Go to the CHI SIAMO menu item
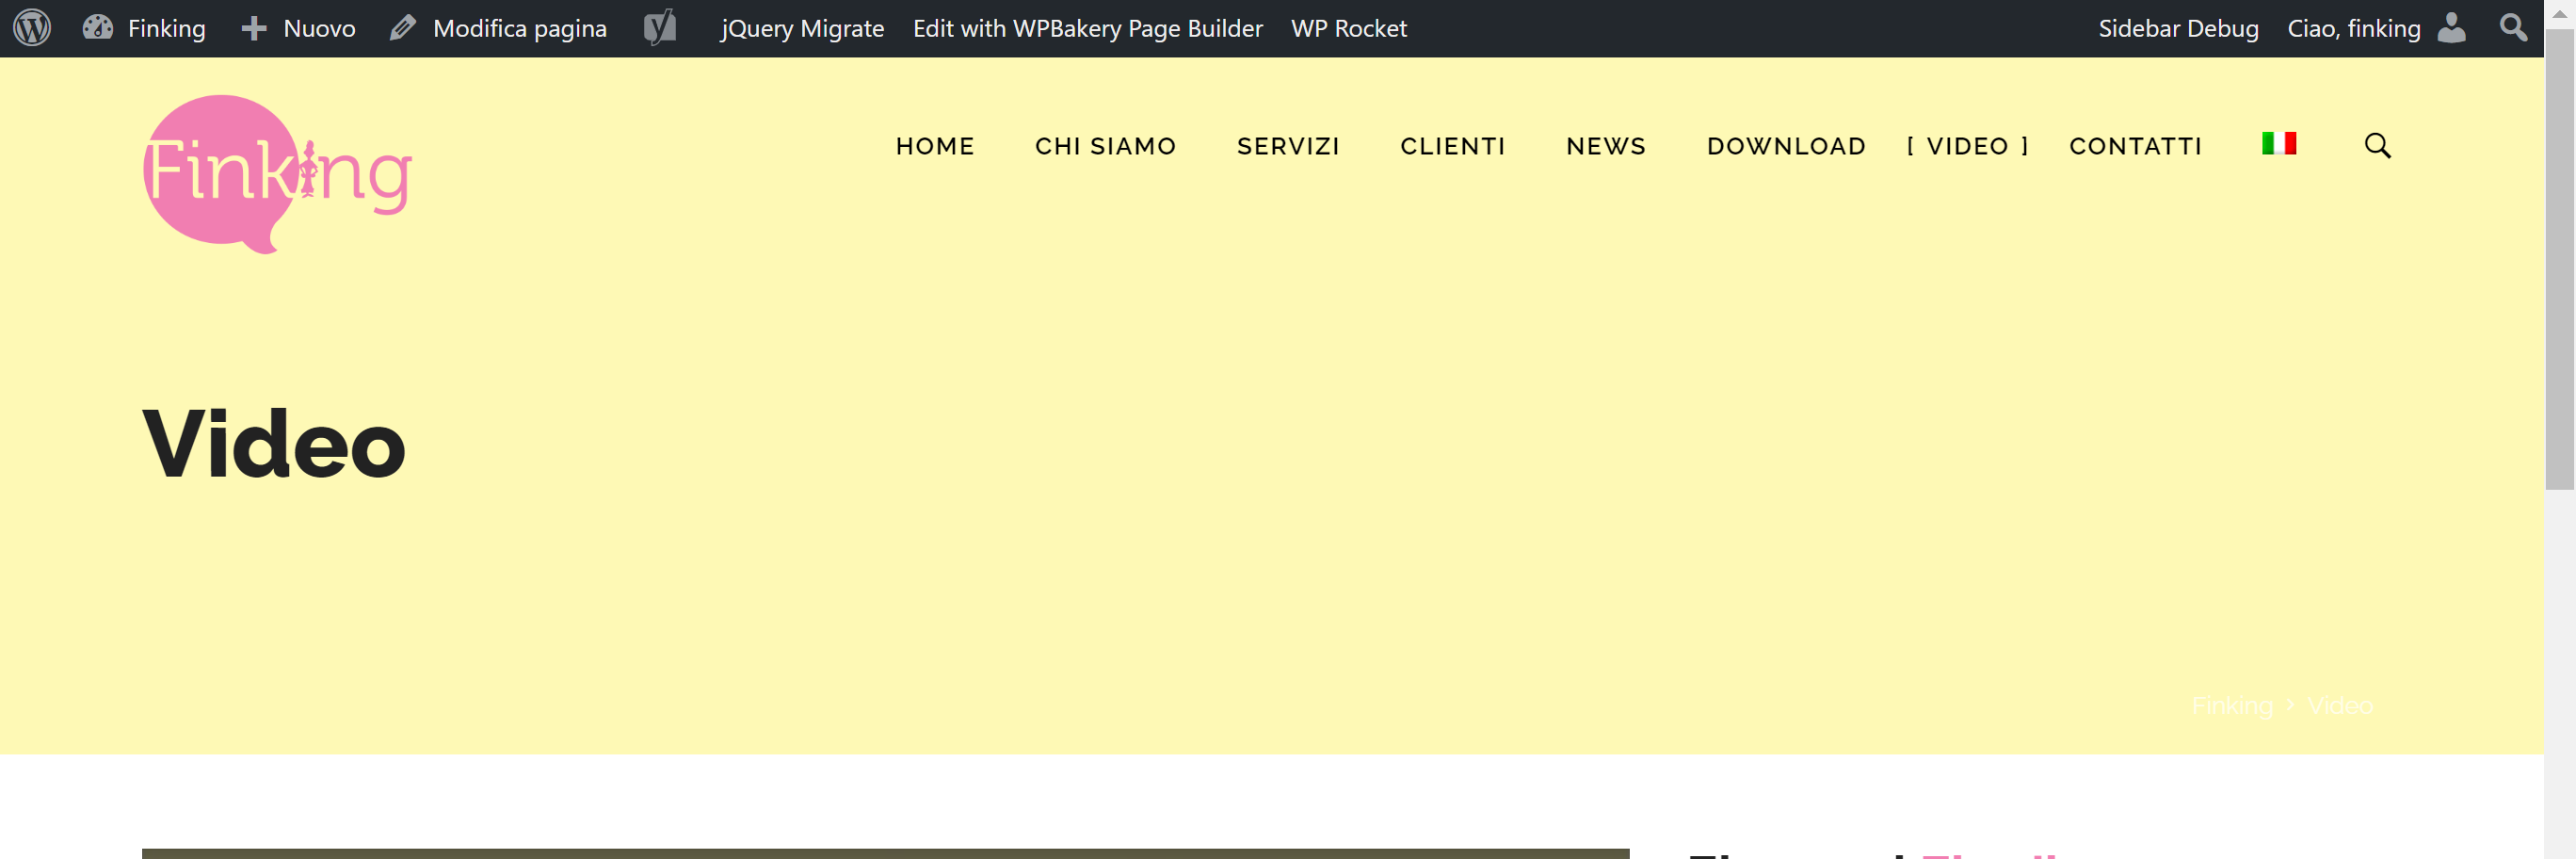The width and height of the screenshot is (2576, 859). point(1105,146)
